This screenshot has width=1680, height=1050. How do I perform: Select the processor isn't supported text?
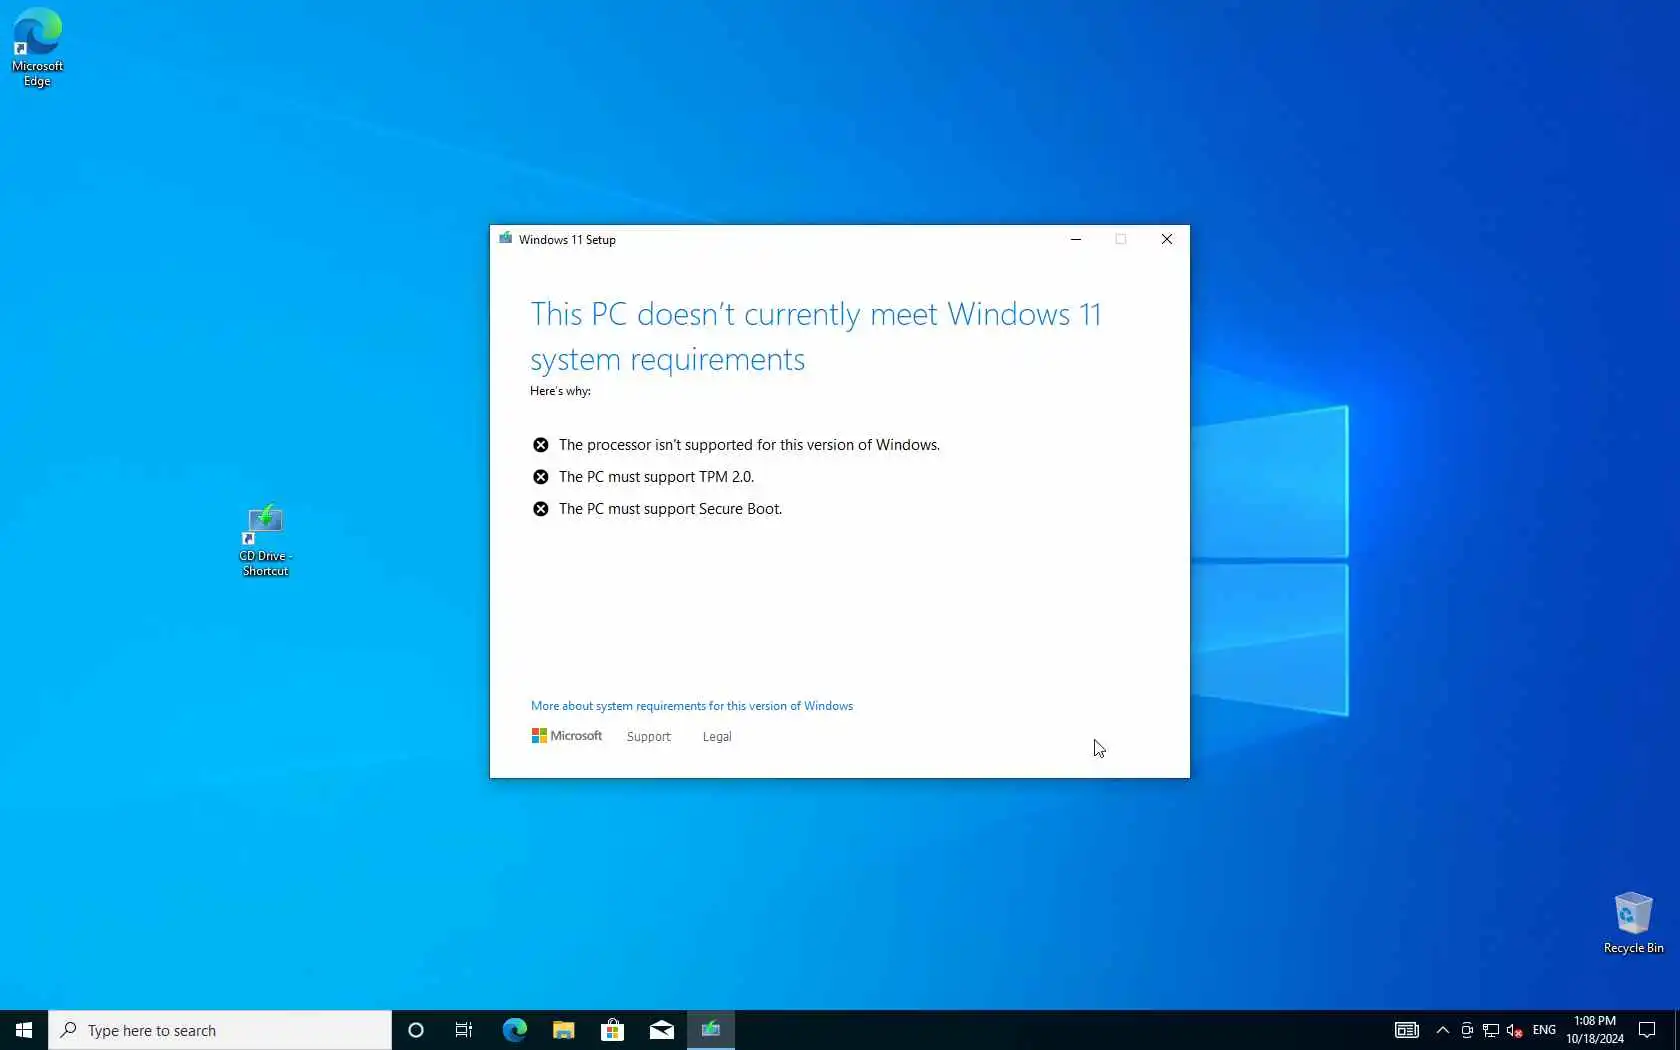(x=749, y=445)
